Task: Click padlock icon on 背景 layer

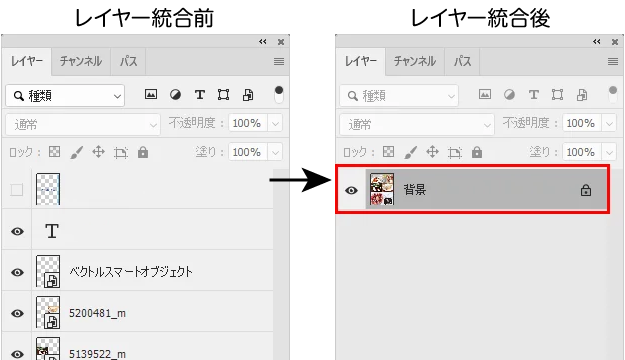Action: [x=586, y=190]
